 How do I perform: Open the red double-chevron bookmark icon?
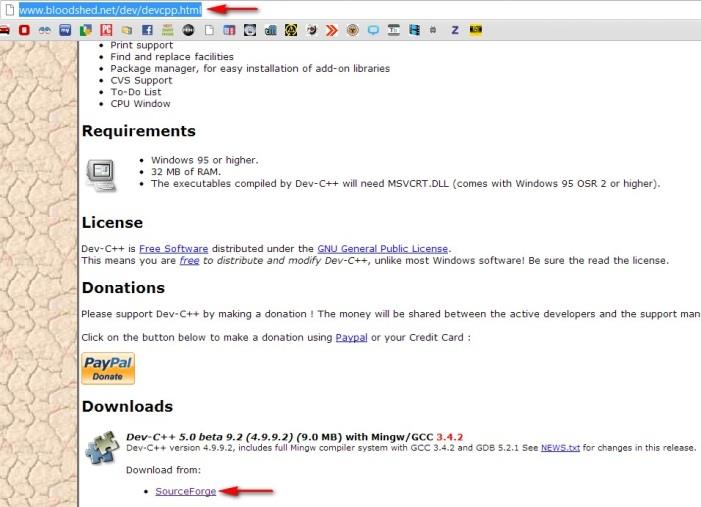[x=332, y=30]
